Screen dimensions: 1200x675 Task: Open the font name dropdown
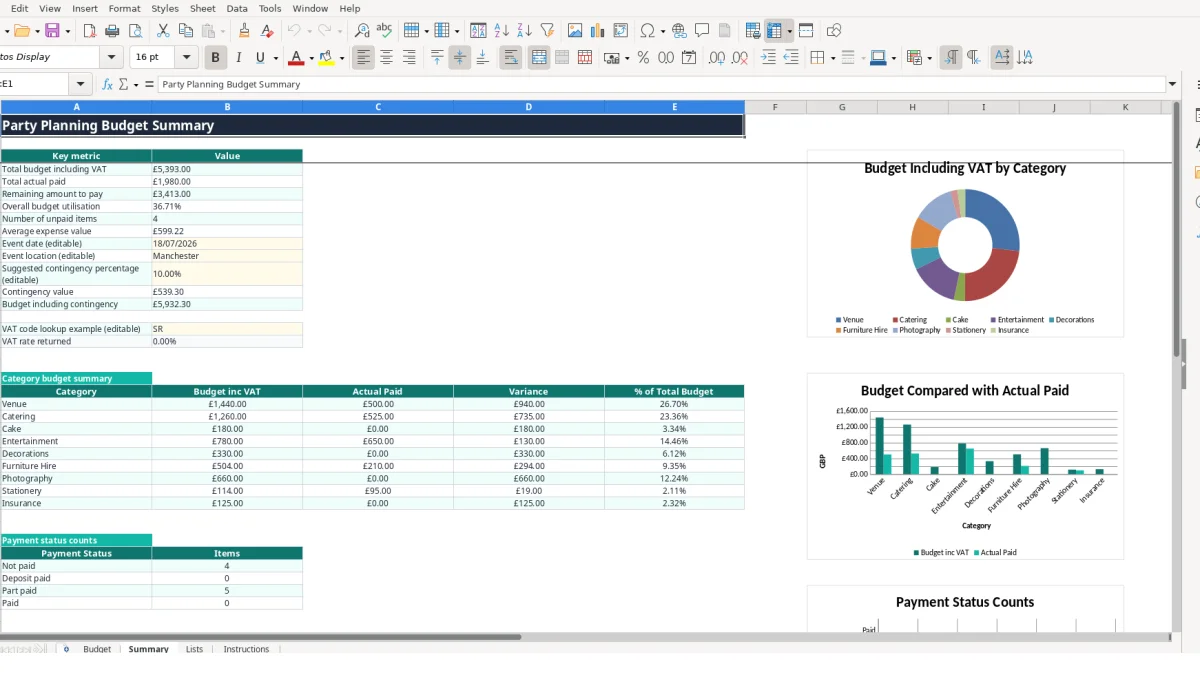(111, 57)
